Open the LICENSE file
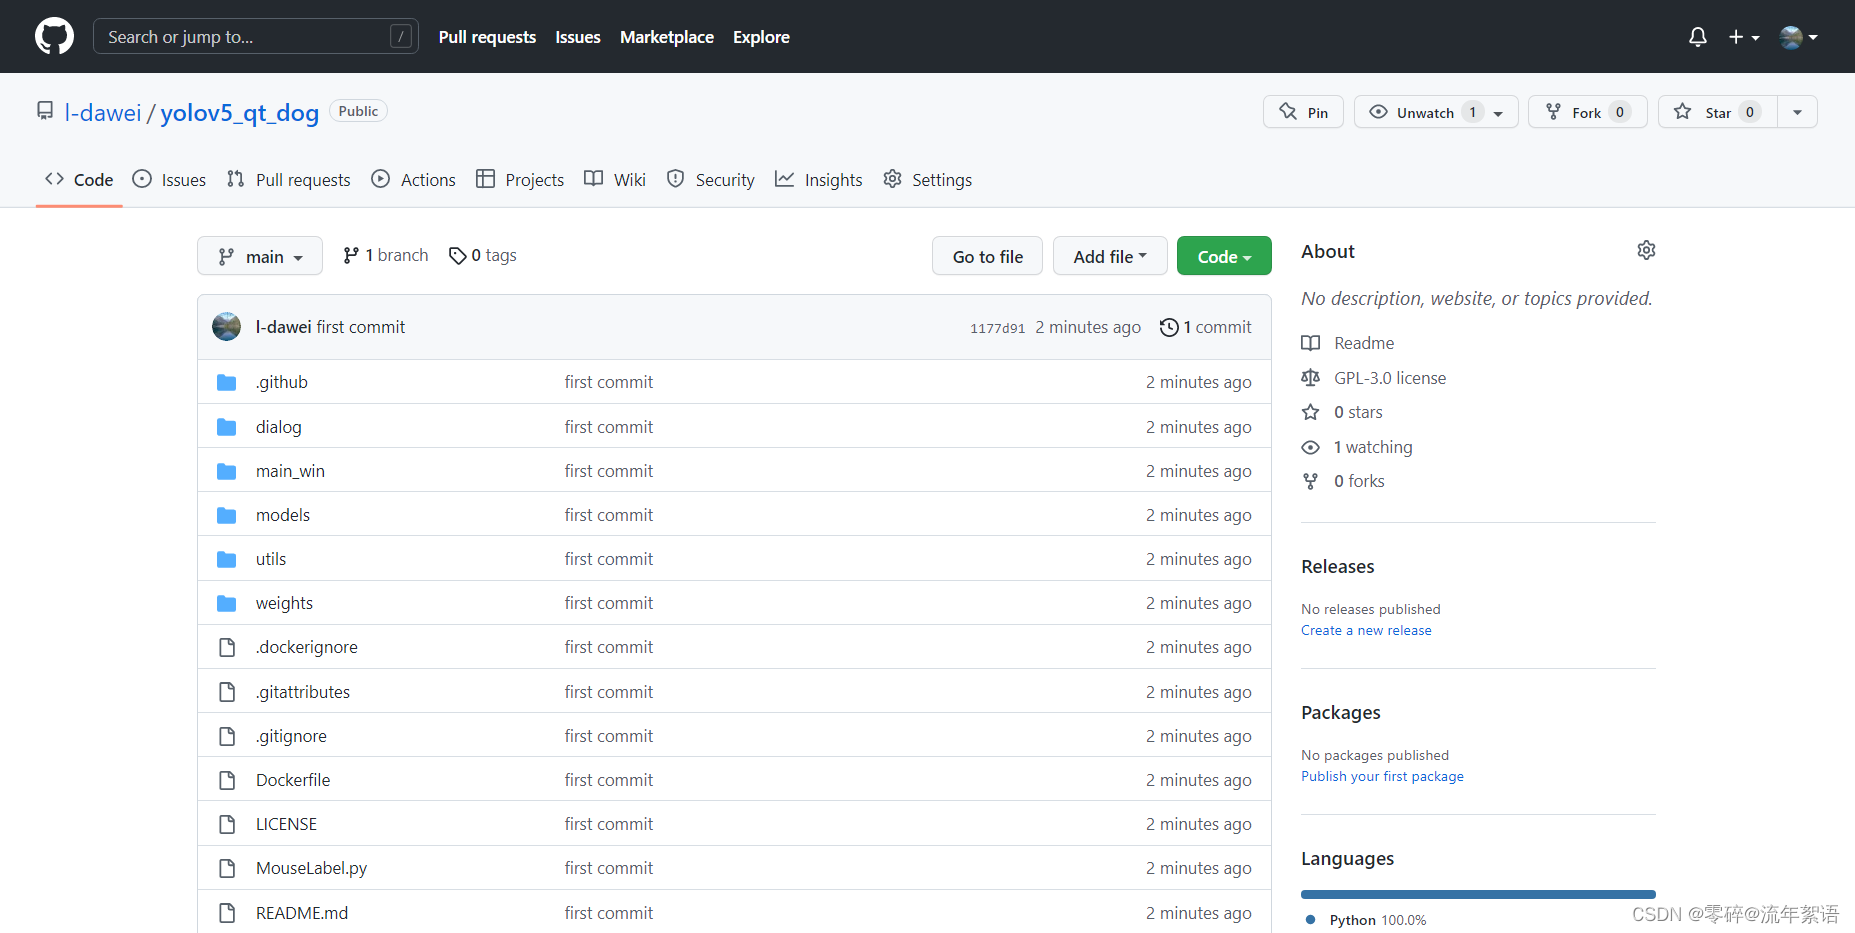1855x933 pixels. pos(286,824)
